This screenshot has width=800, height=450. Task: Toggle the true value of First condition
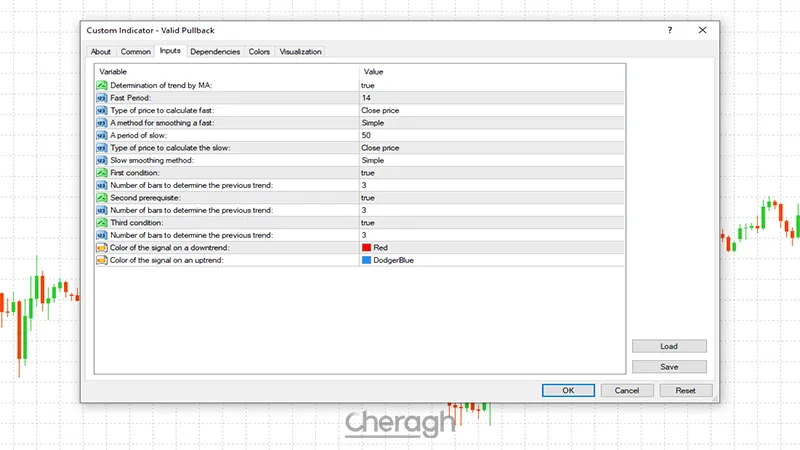point(368,172)
